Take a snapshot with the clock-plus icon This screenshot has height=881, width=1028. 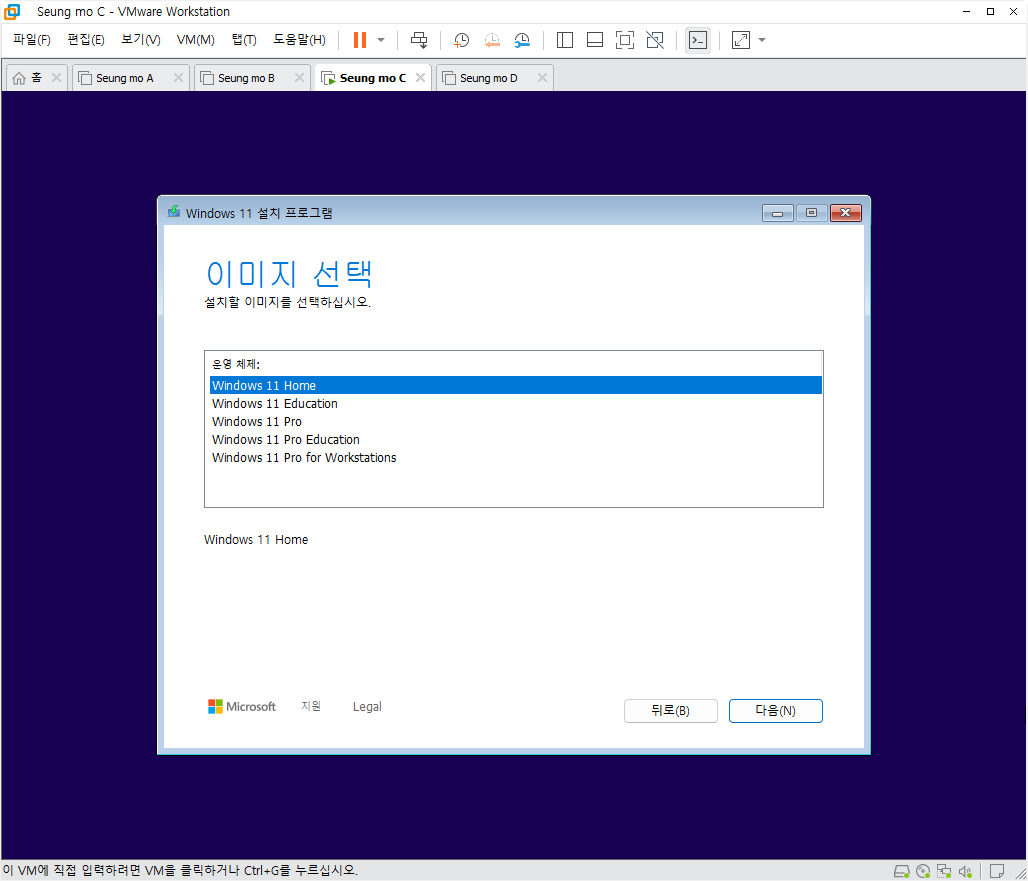click(462, 40)
